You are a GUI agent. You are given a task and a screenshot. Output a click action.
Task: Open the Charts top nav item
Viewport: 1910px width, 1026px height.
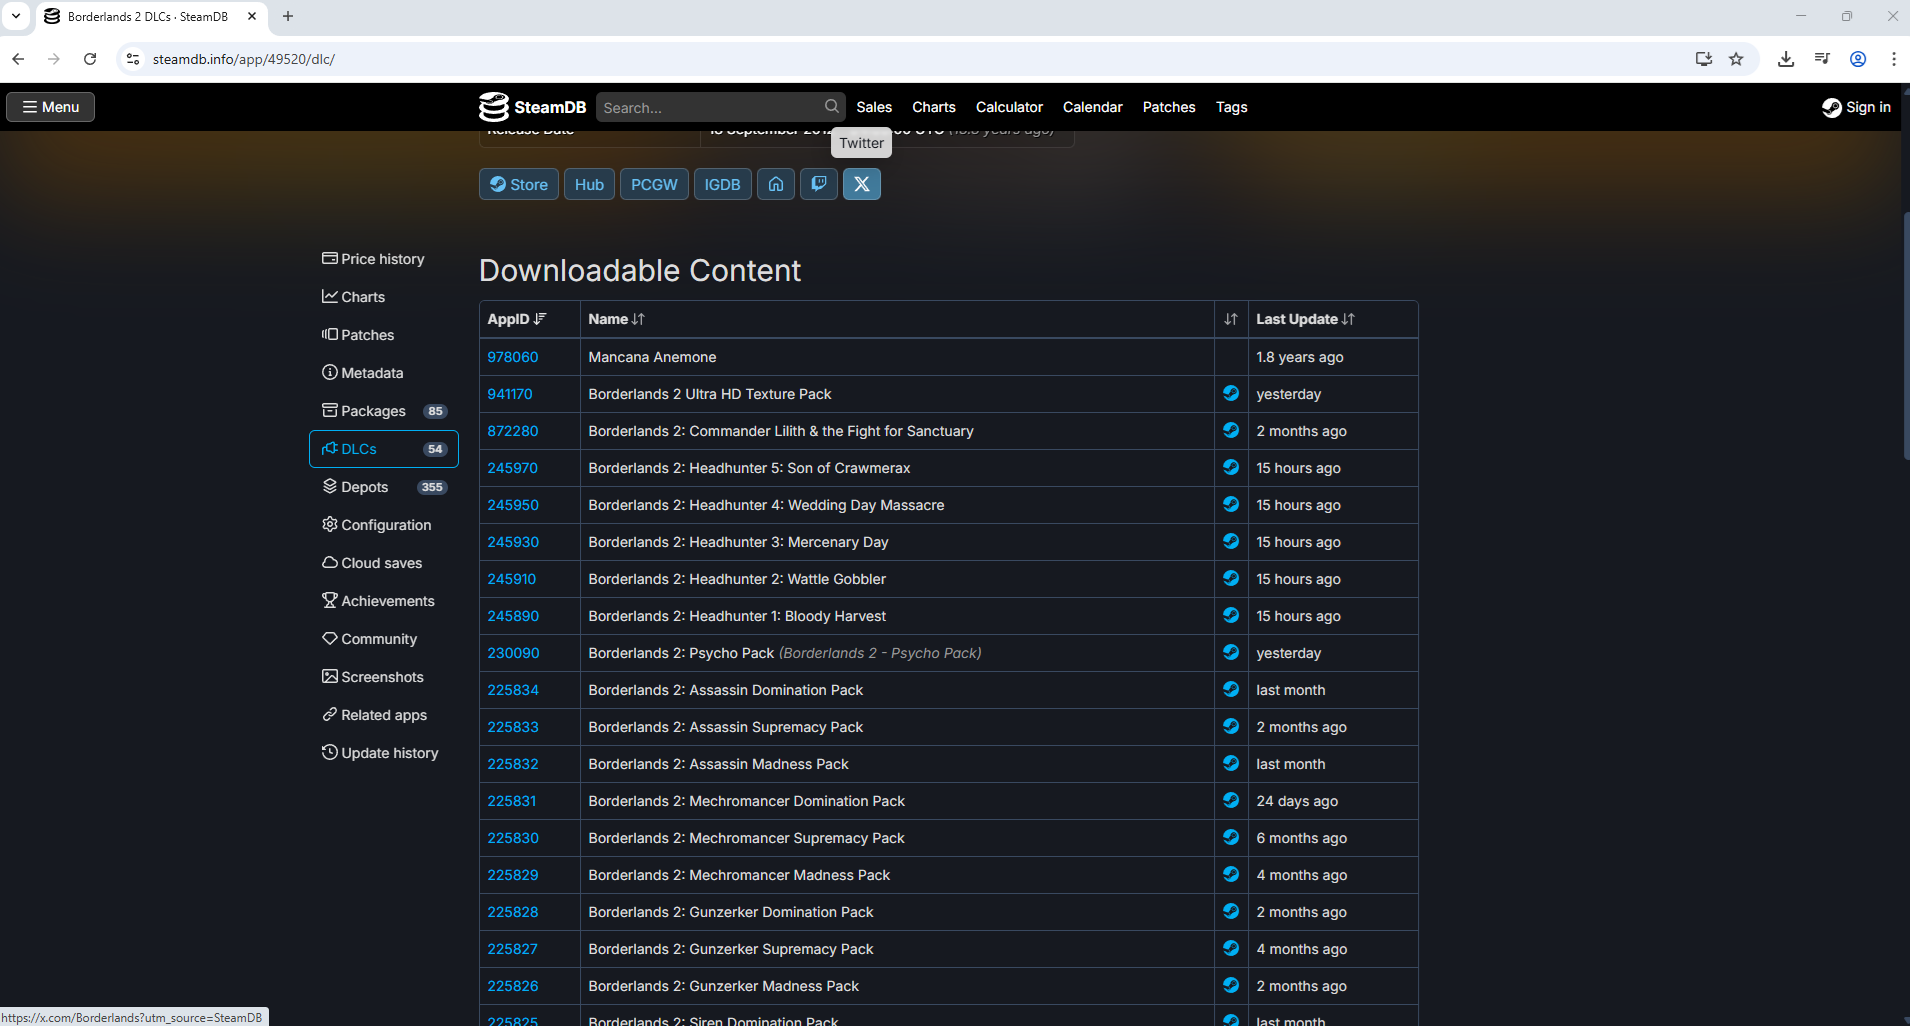point(934,107)
